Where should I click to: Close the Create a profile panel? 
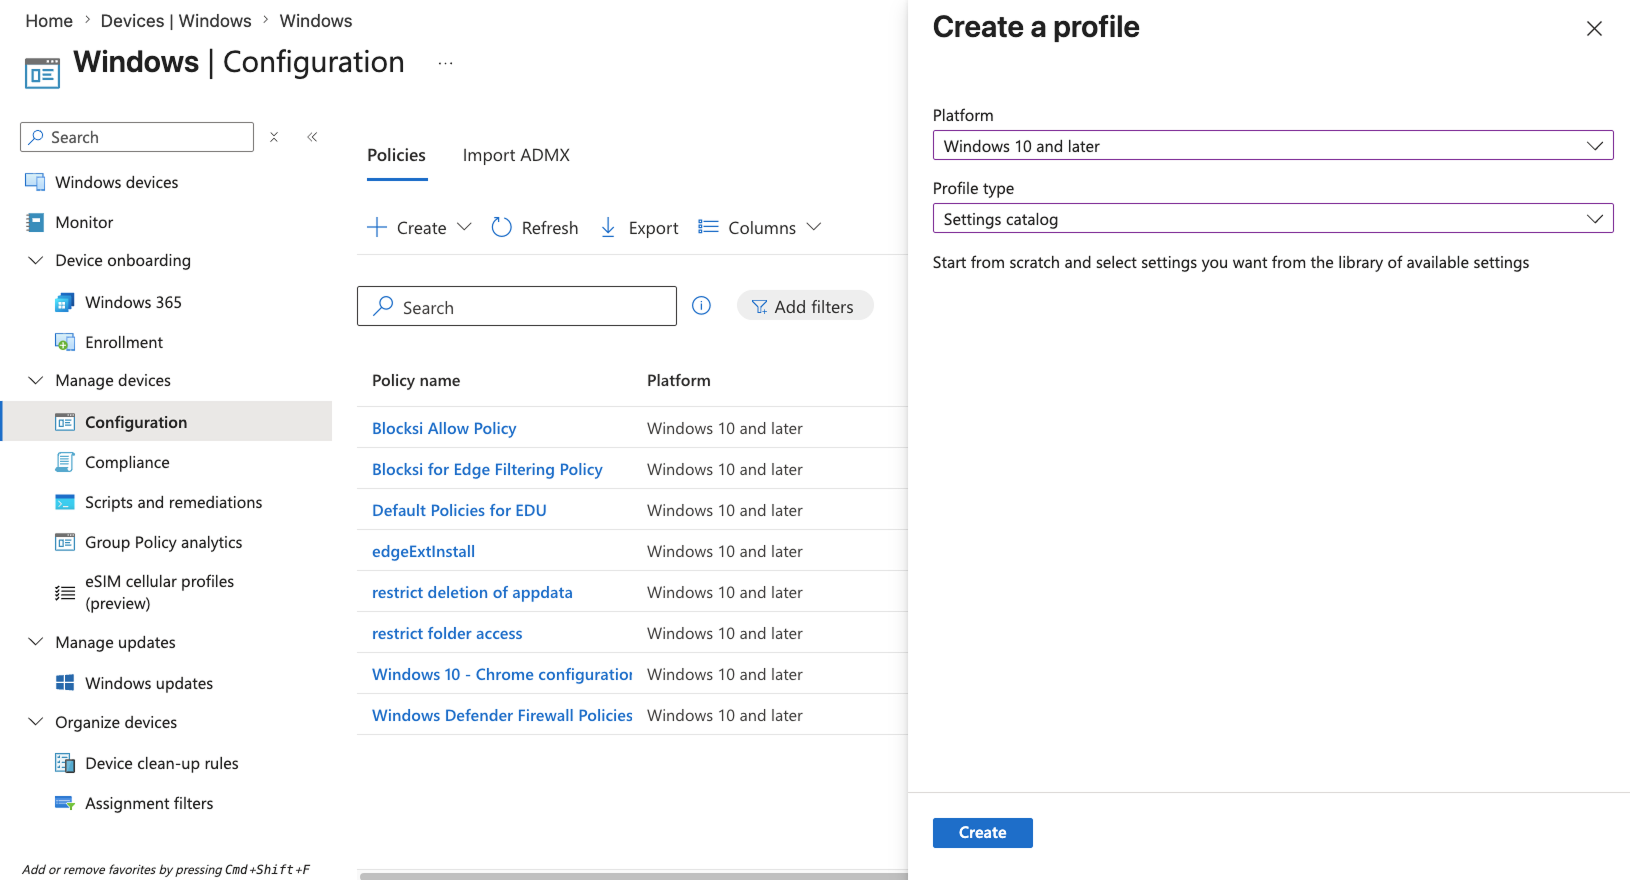tap(1594, 29)
